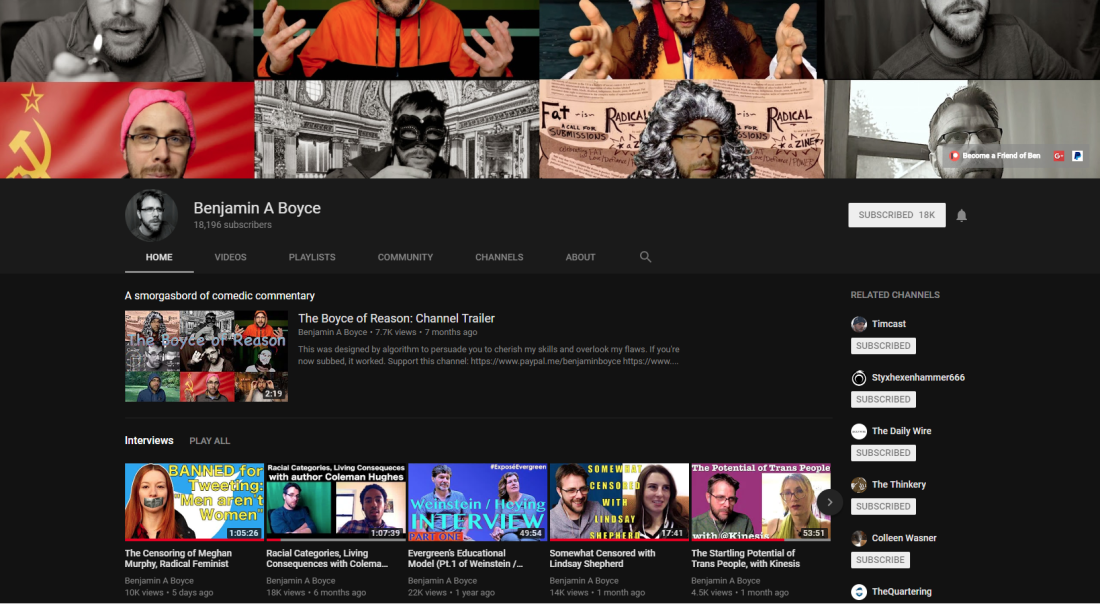The width and height of the screenshot is (1100, 604).
Task: Go to the About tab
Action: click(580, 257)
